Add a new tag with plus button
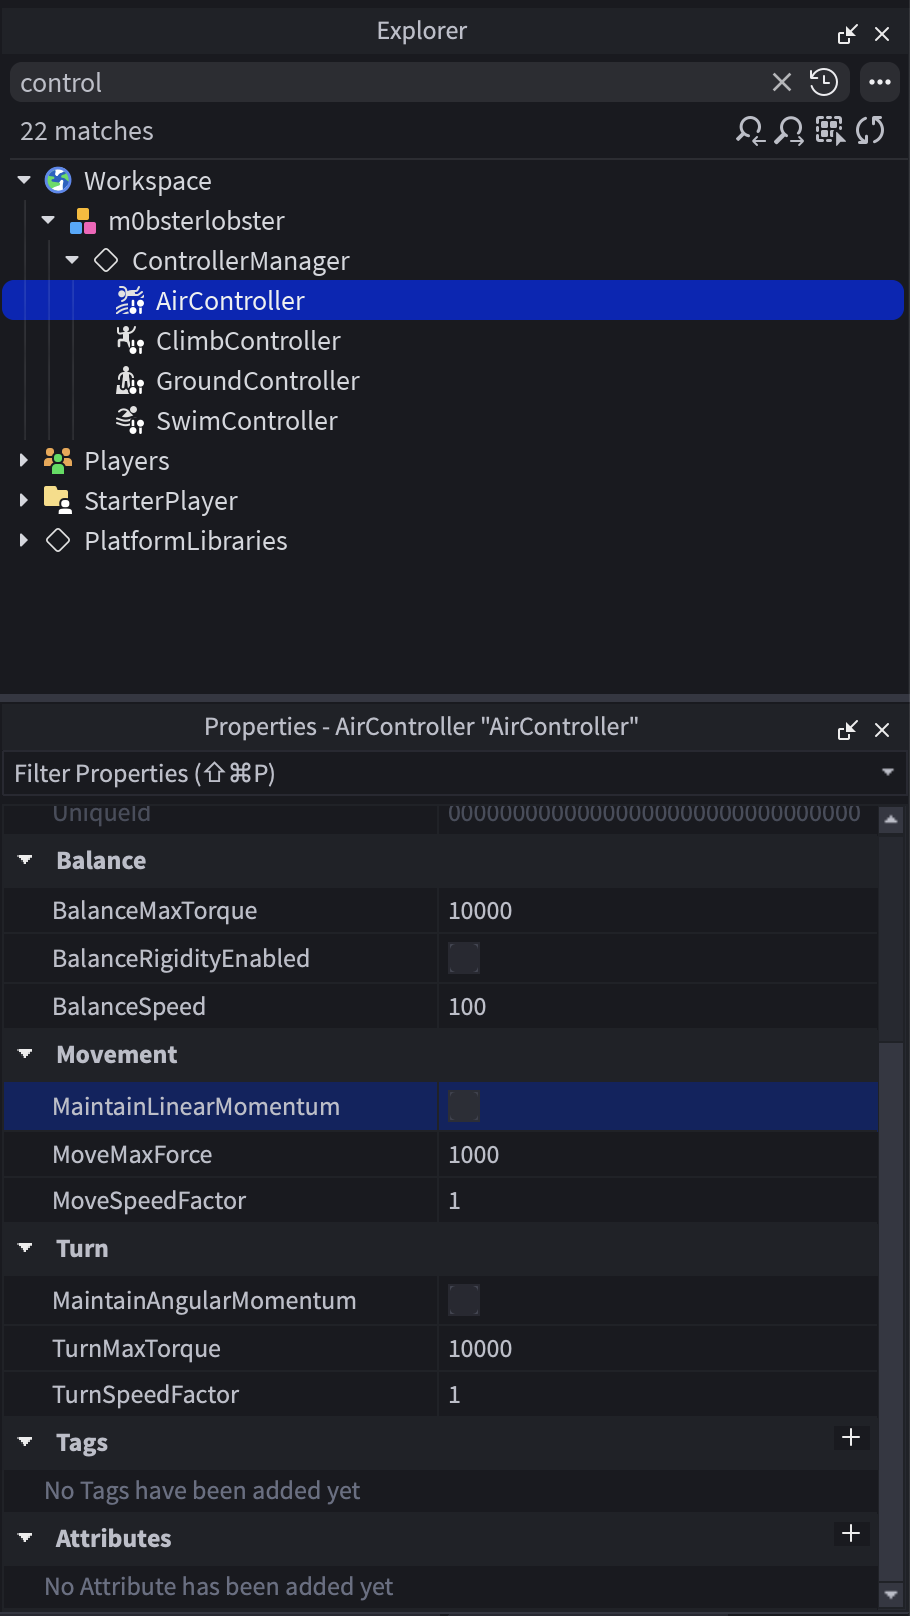Image resolution: width=910 pixels, height=1616 pixels. coord(851,1437)
